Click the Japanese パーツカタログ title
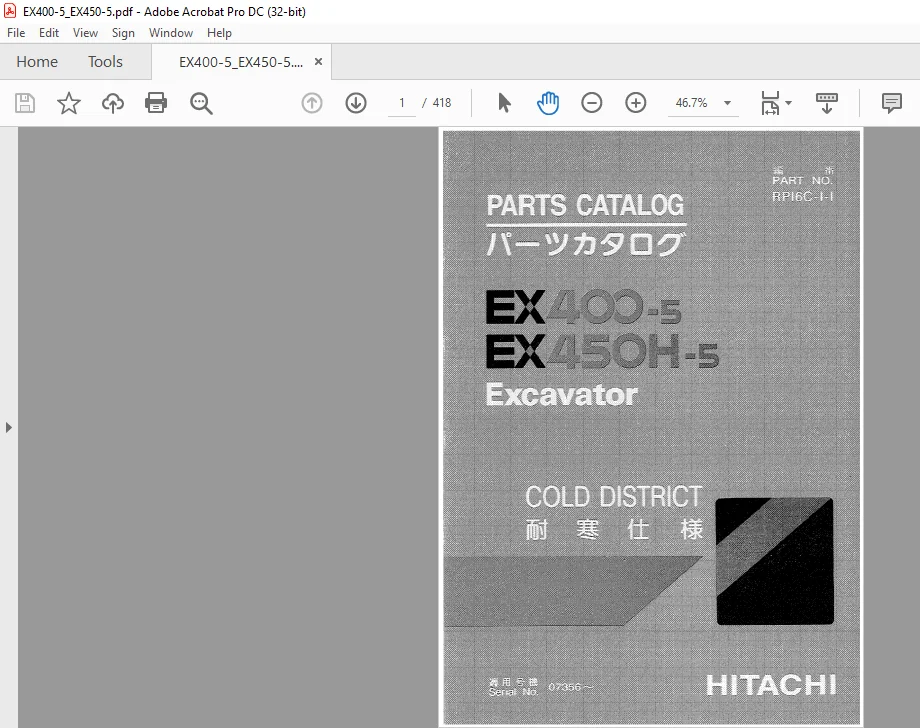 tap(586, 244)
